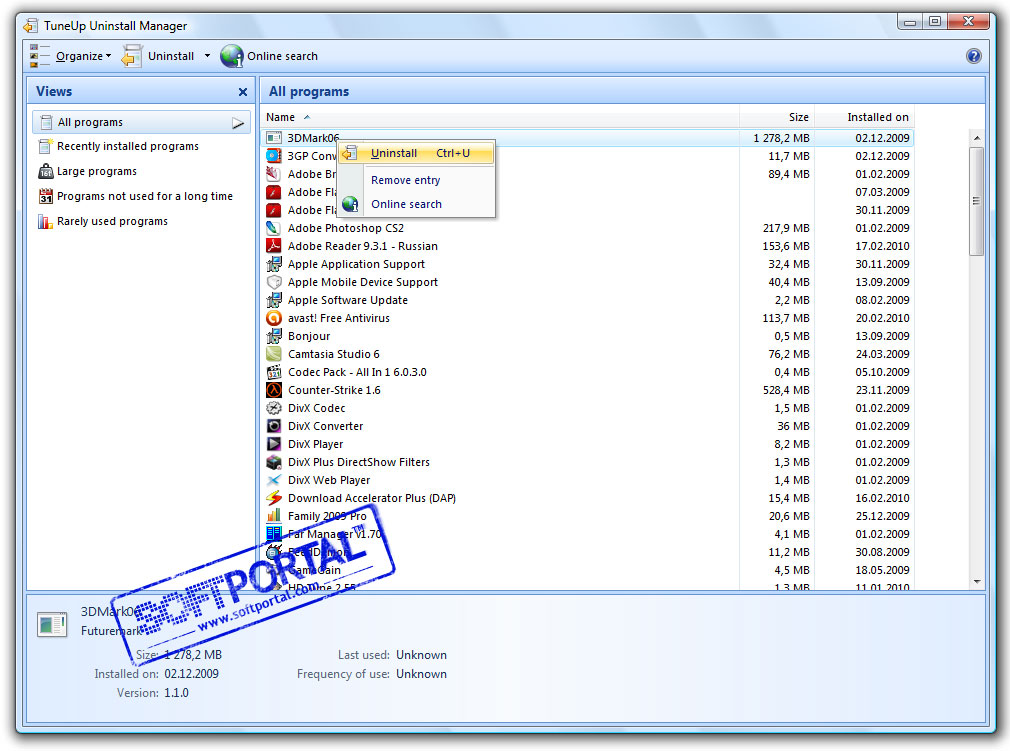Open Rarely used programs view
The width and height of the screenshot is (1010, 751).
click(x=112, y=222)
